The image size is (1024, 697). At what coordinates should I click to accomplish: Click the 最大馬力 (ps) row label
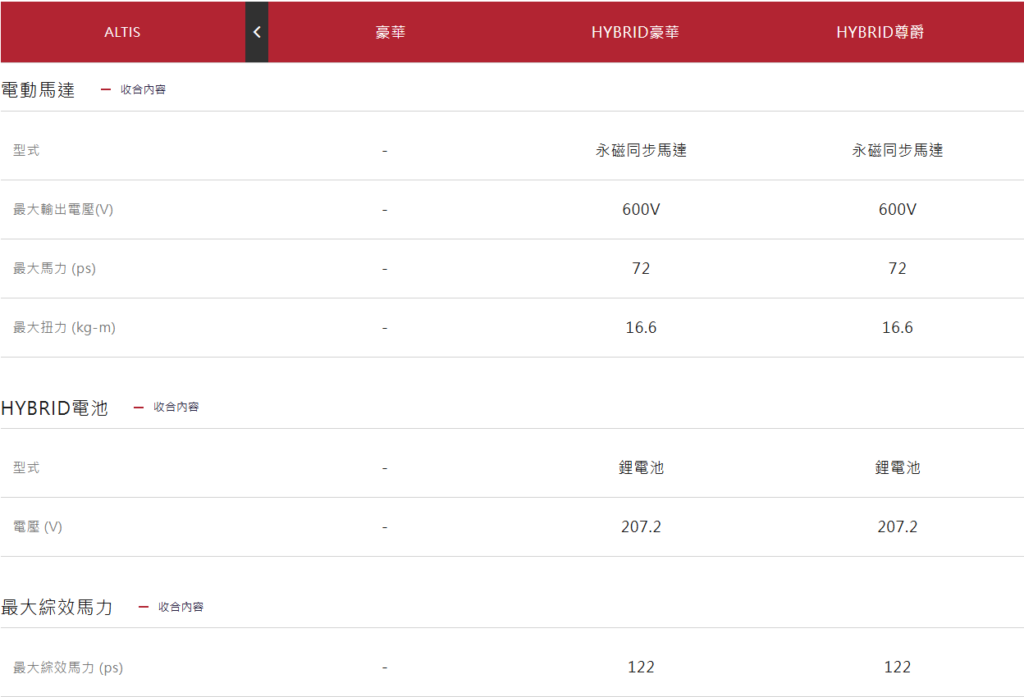click(54, 268)
